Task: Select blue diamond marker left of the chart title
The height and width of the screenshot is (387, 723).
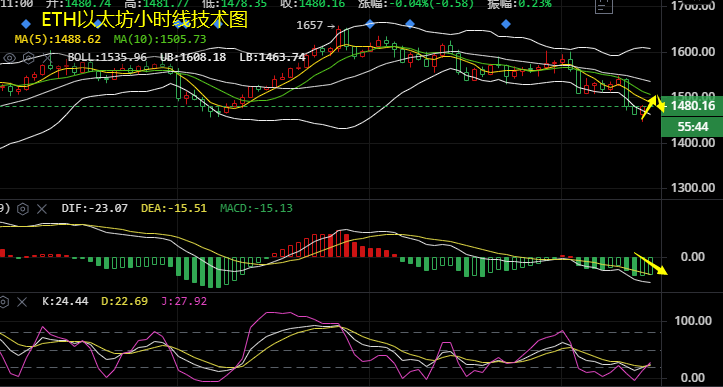Action: pos(26,24)
